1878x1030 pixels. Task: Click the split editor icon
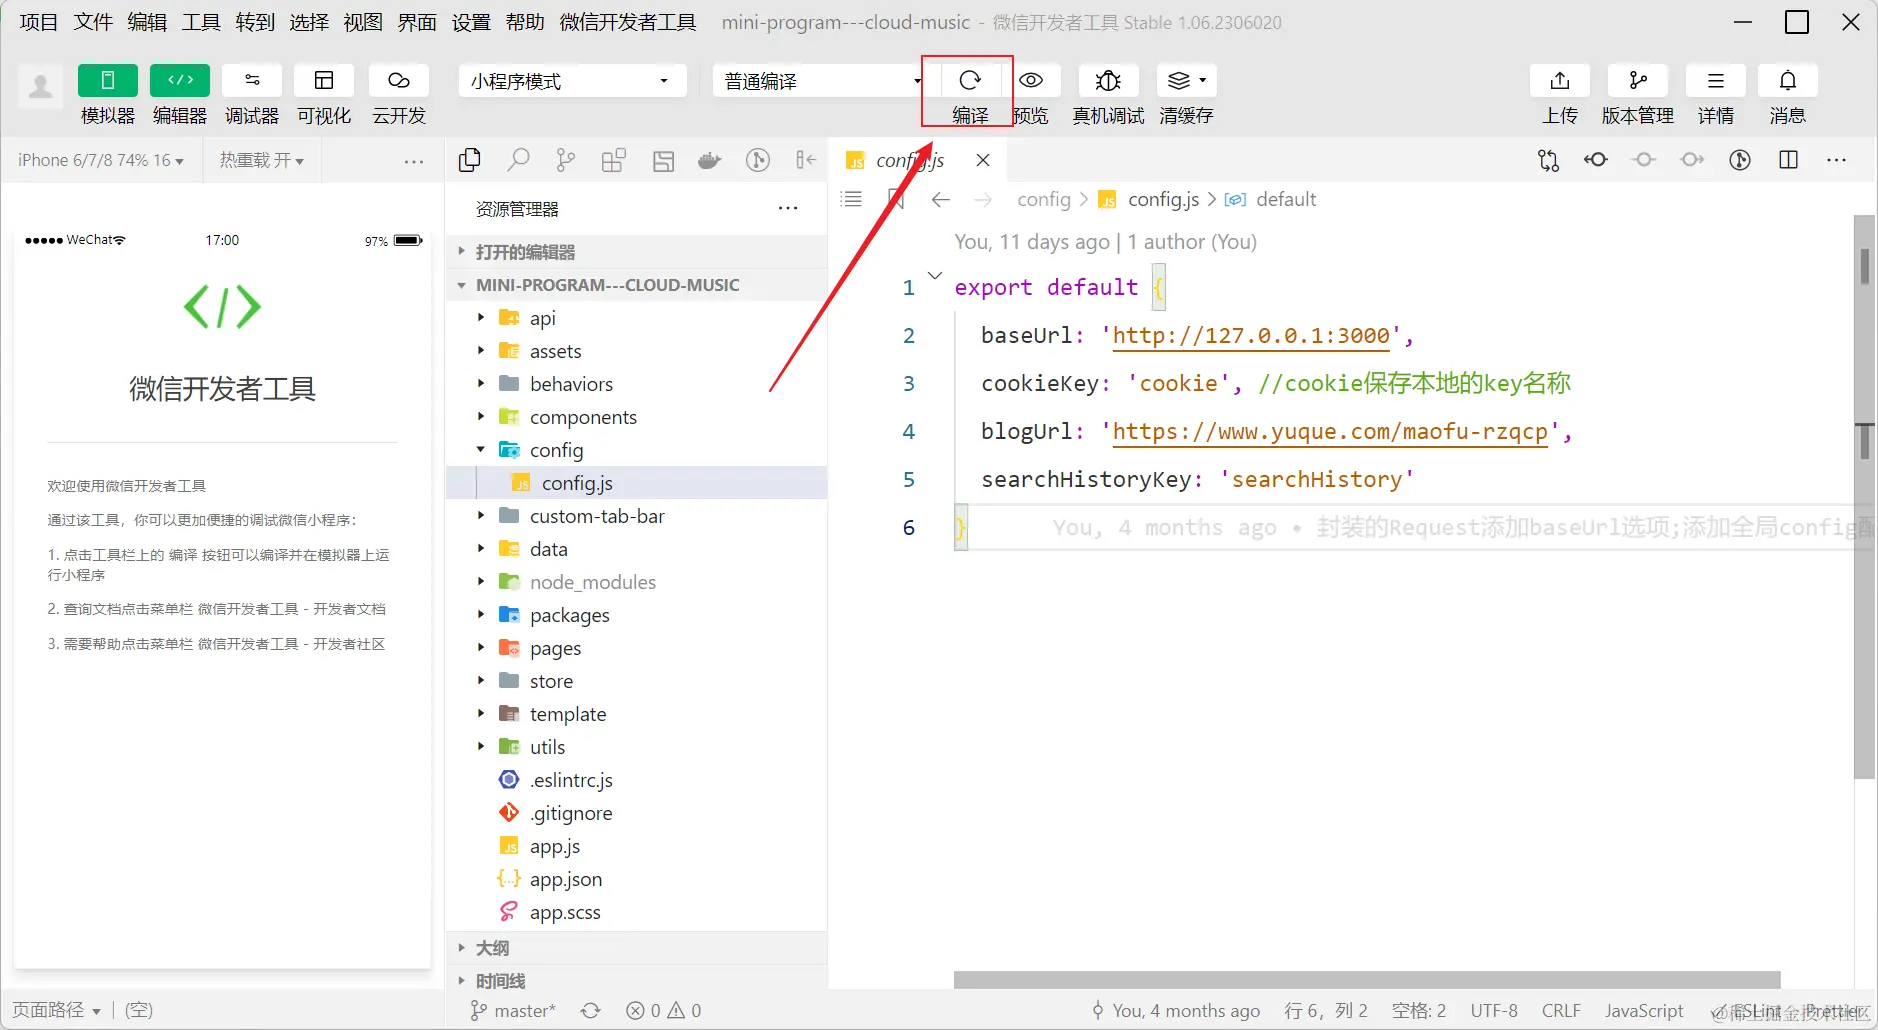pos(1789,160)
